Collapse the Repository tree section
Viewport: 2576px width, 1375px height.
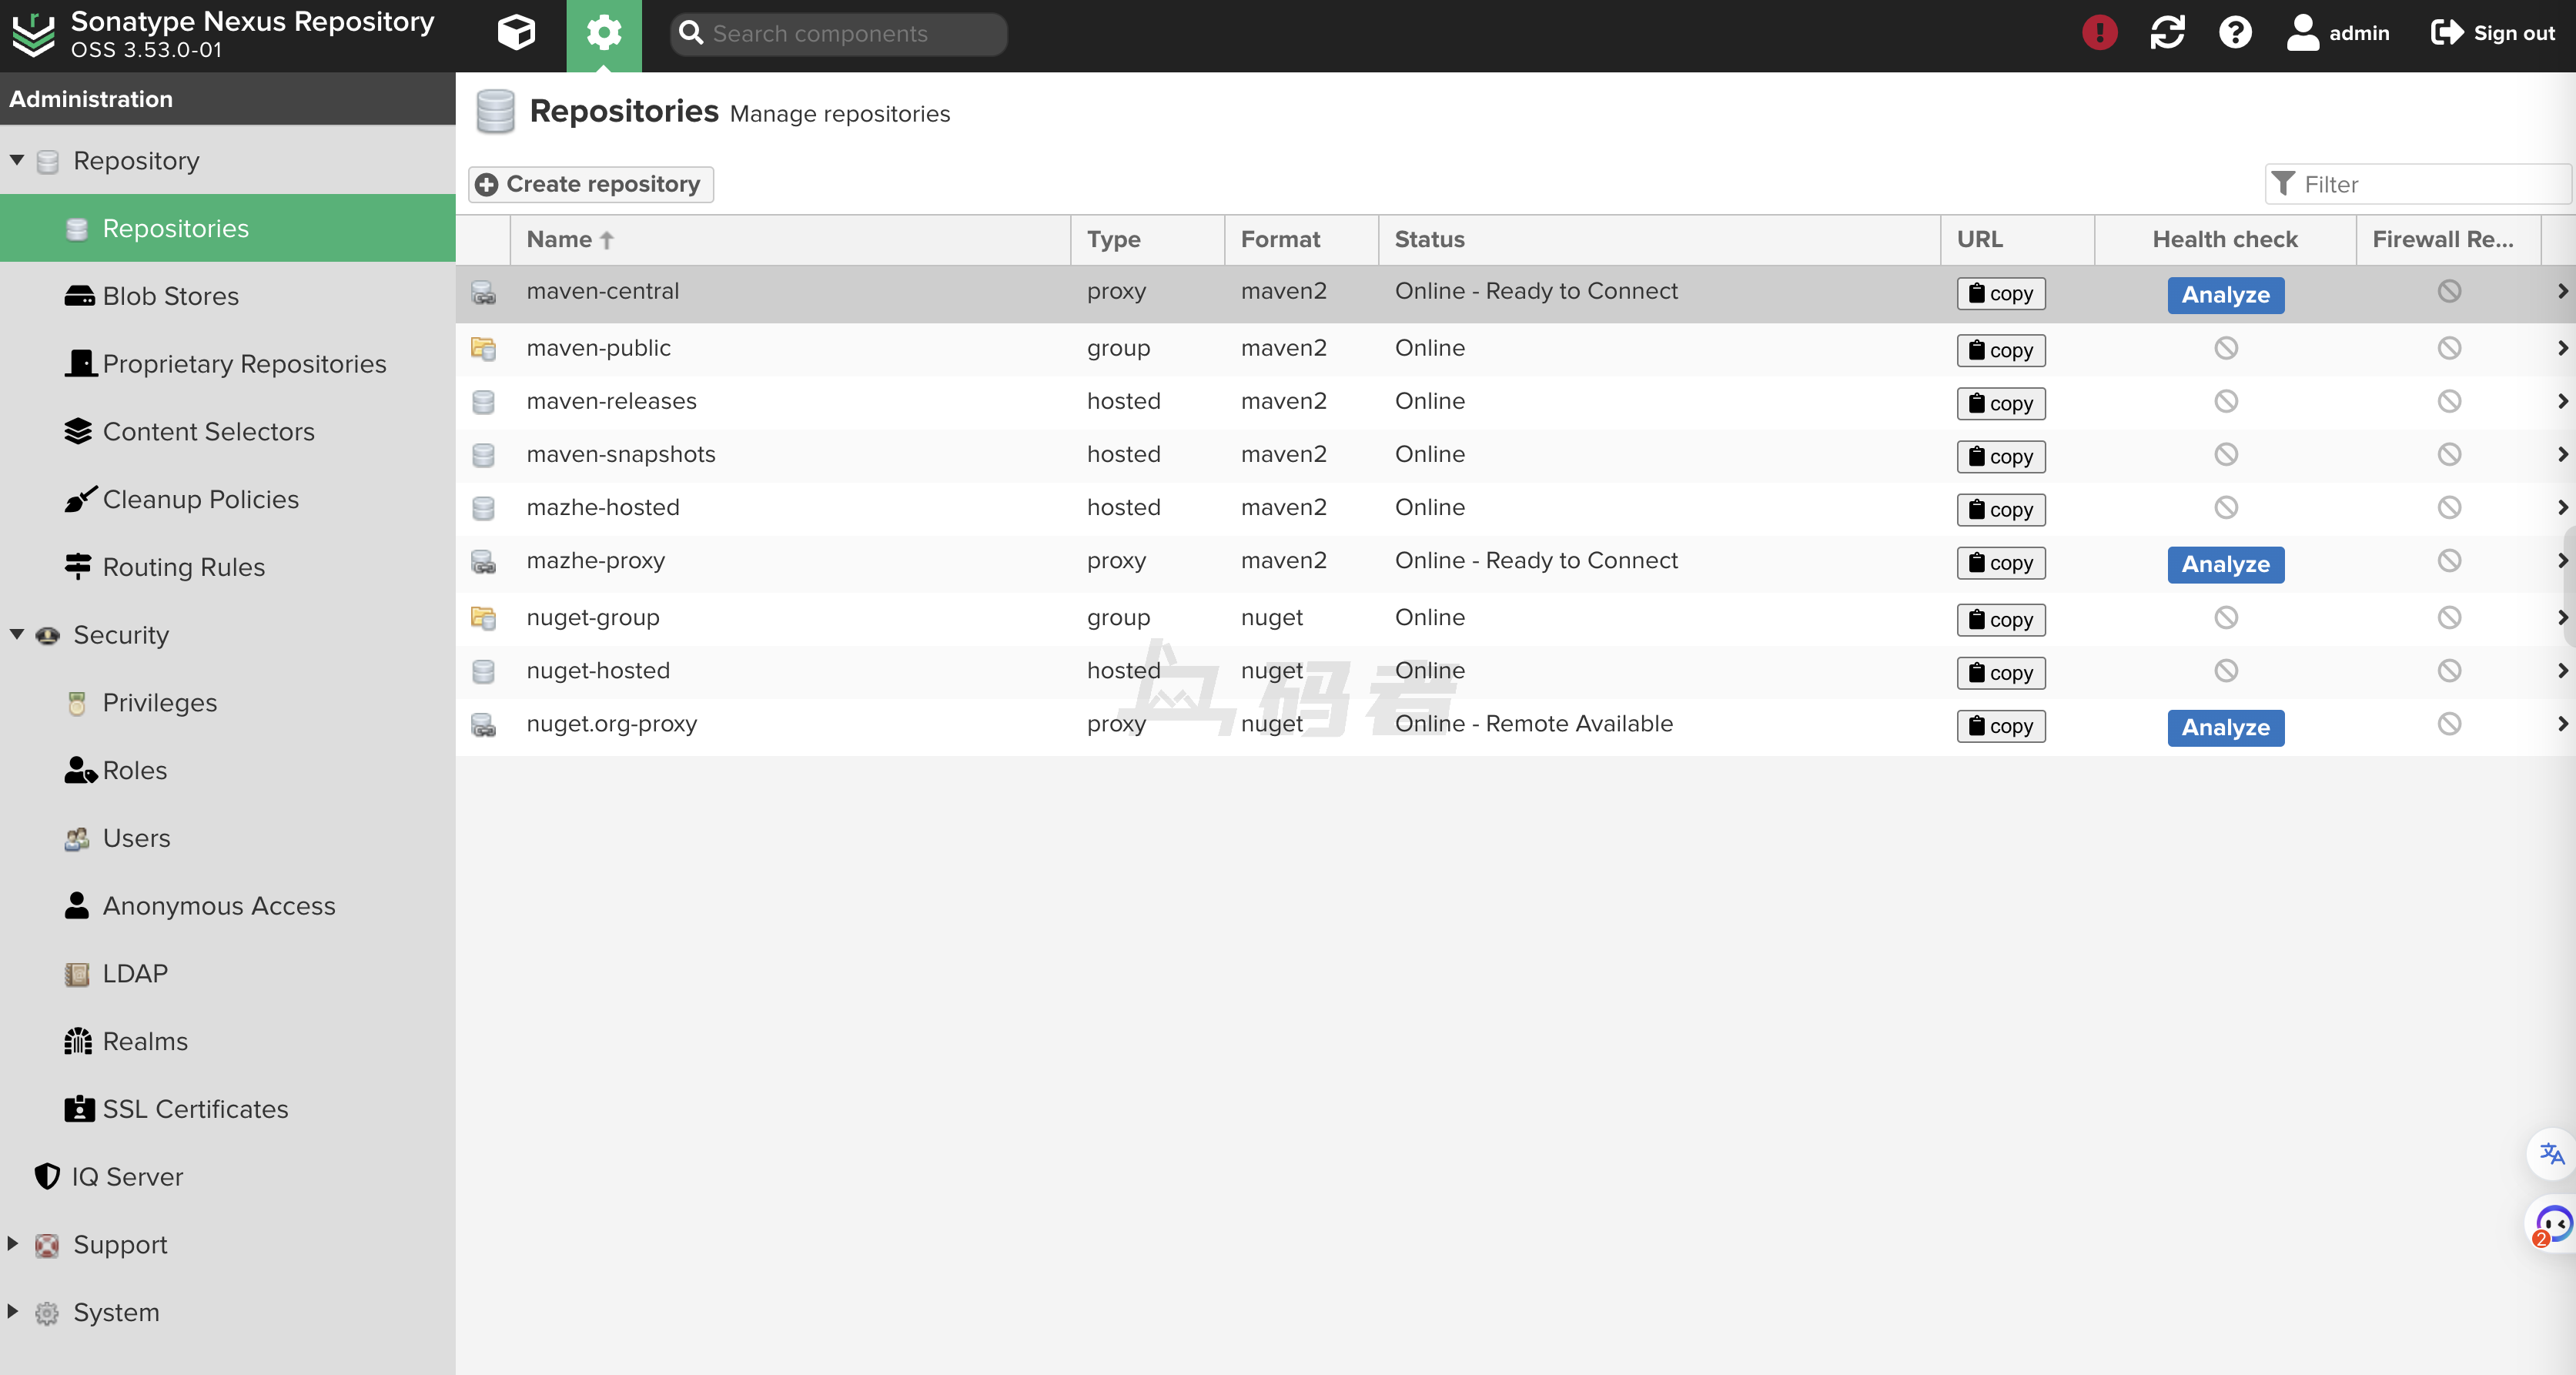[x=17, y=160]
